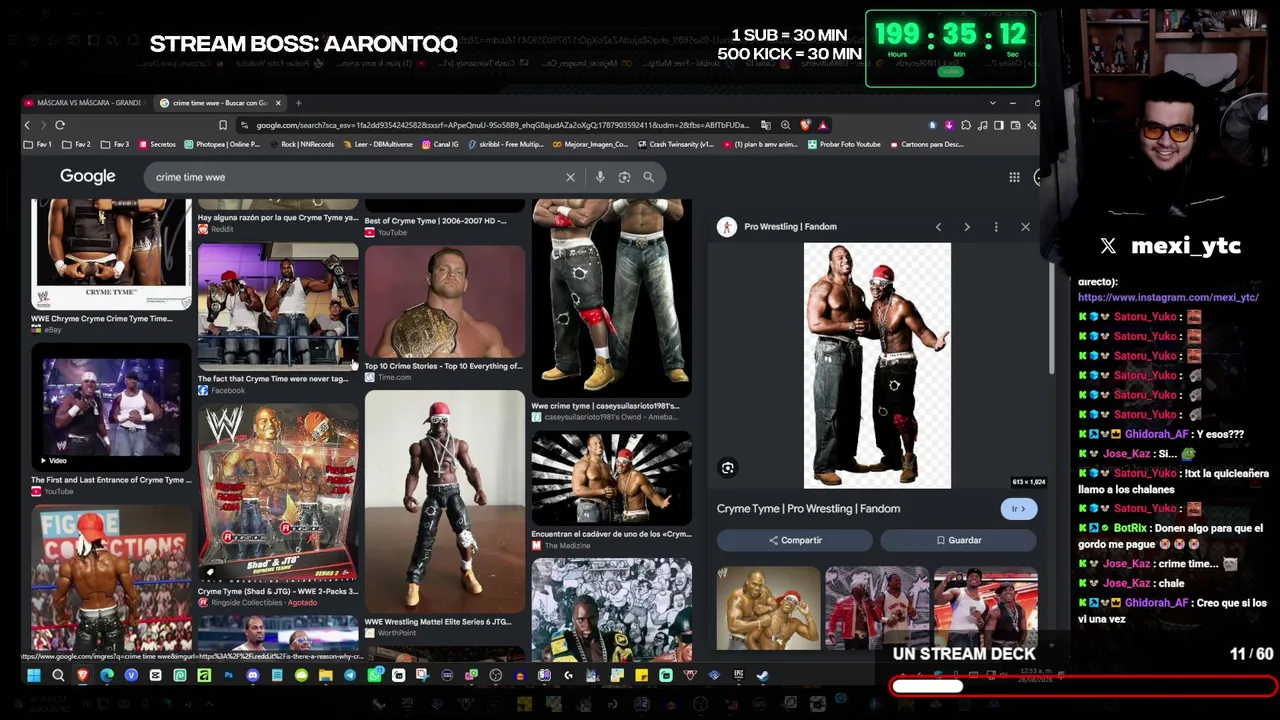Open the skribbl bookmark
The width and height of the screenshot is (1280, 720).
[x=506, y=144]
